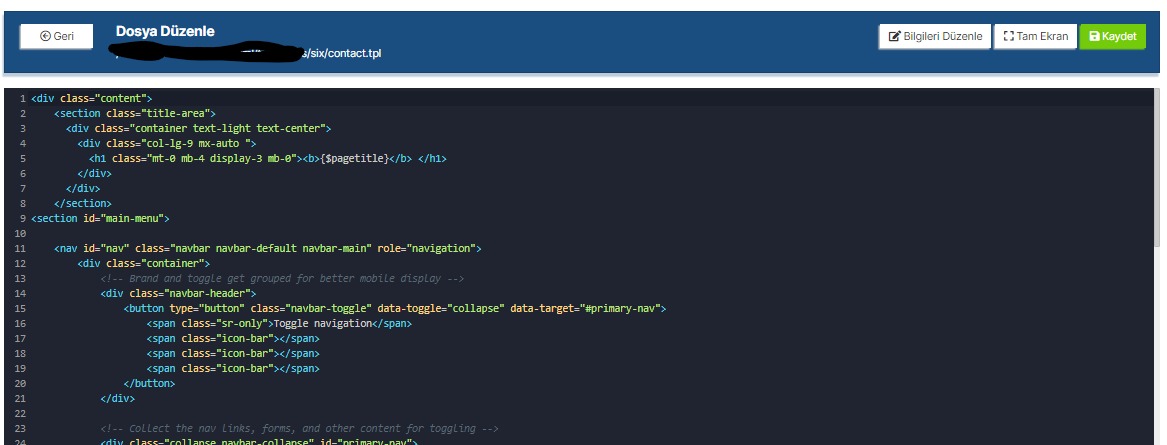Place cursor on the navbar-header div line

[178, 293]
